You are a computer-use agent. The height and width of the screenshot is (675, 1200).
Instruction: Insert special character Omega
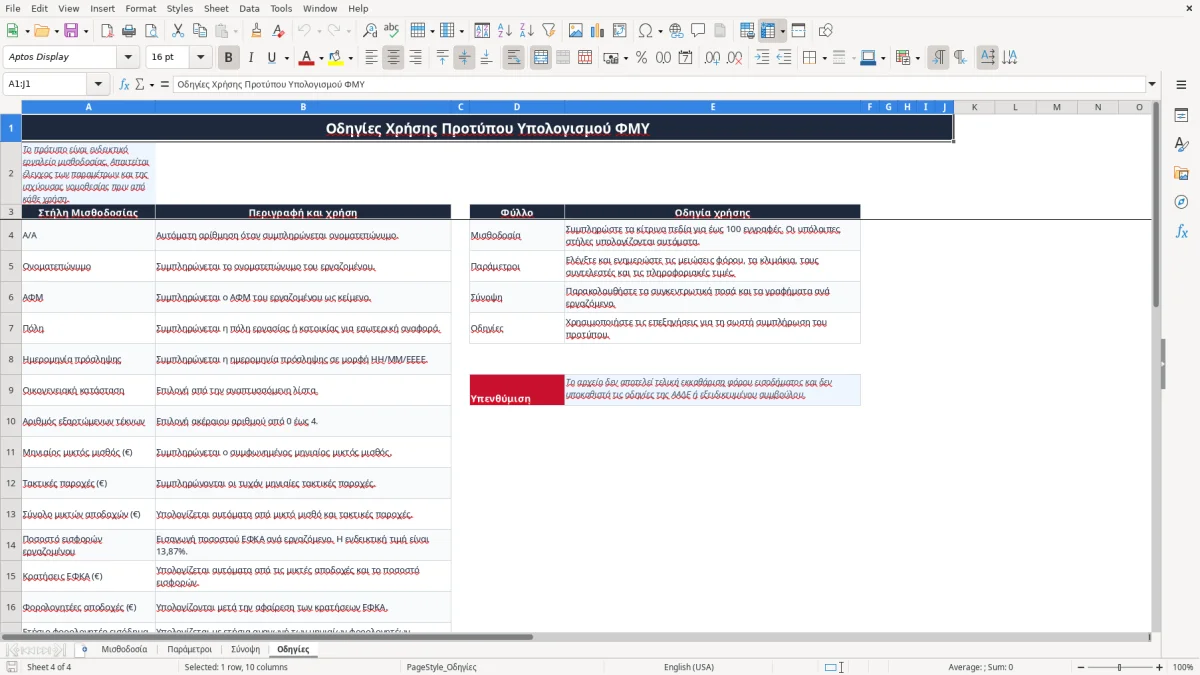pos(645,31)
